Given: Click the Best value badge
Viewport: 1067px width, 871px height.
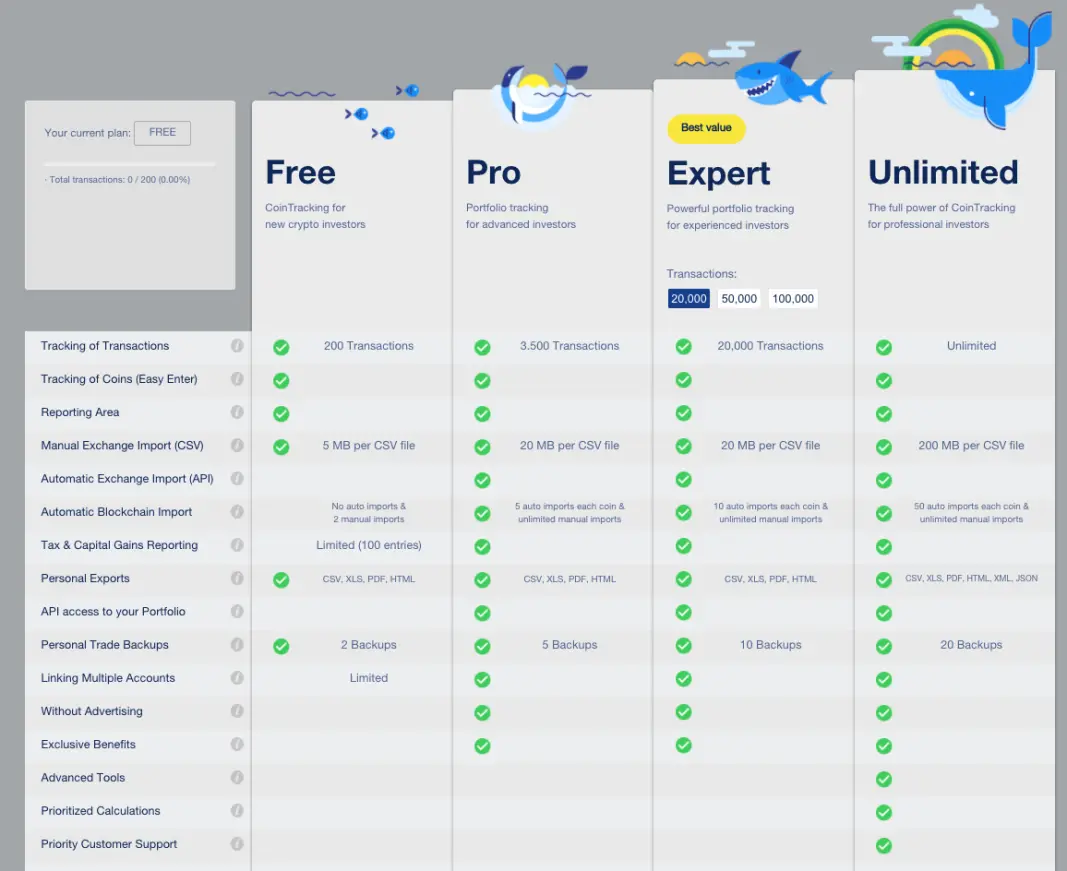Looking at the screenshot, I should 706,128.
